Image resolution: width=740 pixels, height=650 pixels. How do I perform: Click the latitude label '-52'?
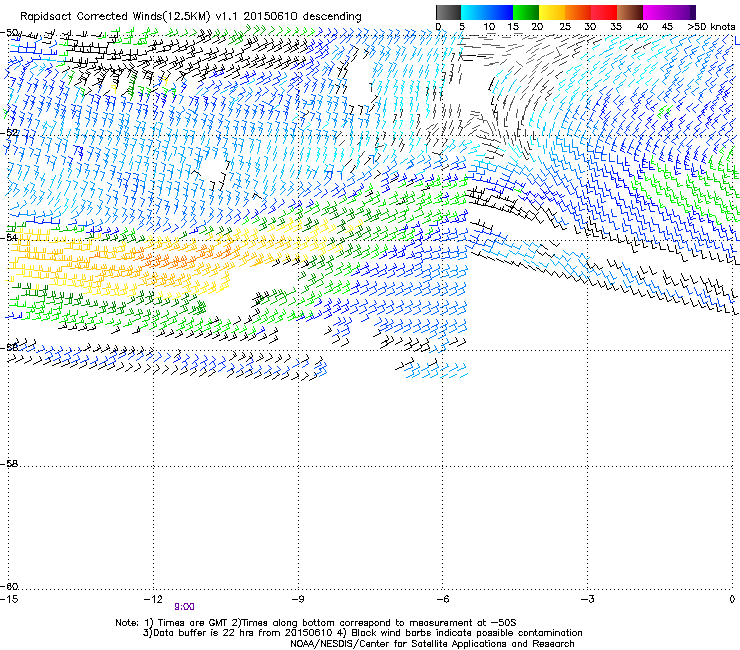pos(9,133)
